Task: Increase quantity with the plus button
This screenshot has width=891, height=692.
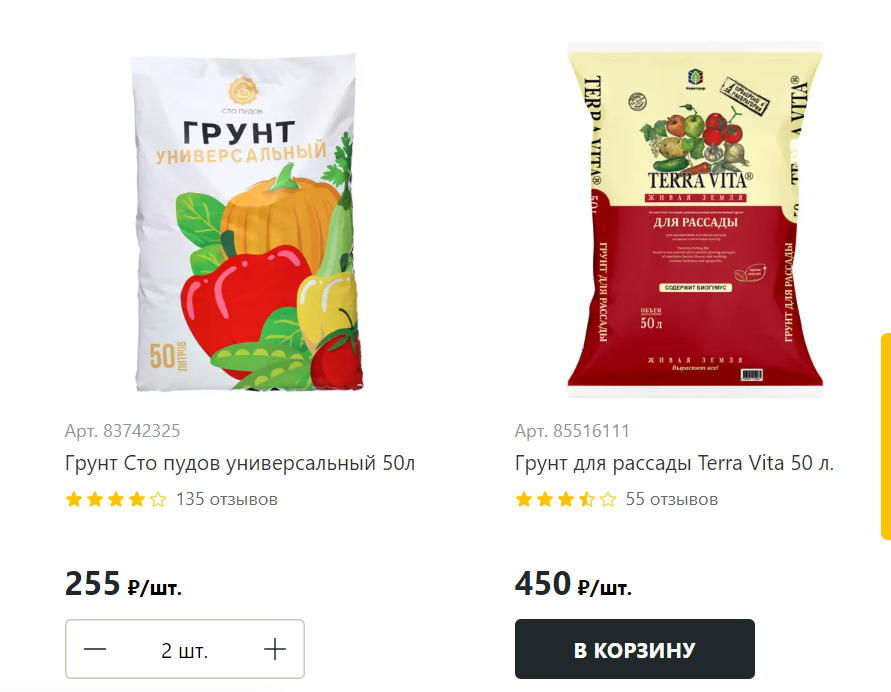Action: (x=275, y=649)
